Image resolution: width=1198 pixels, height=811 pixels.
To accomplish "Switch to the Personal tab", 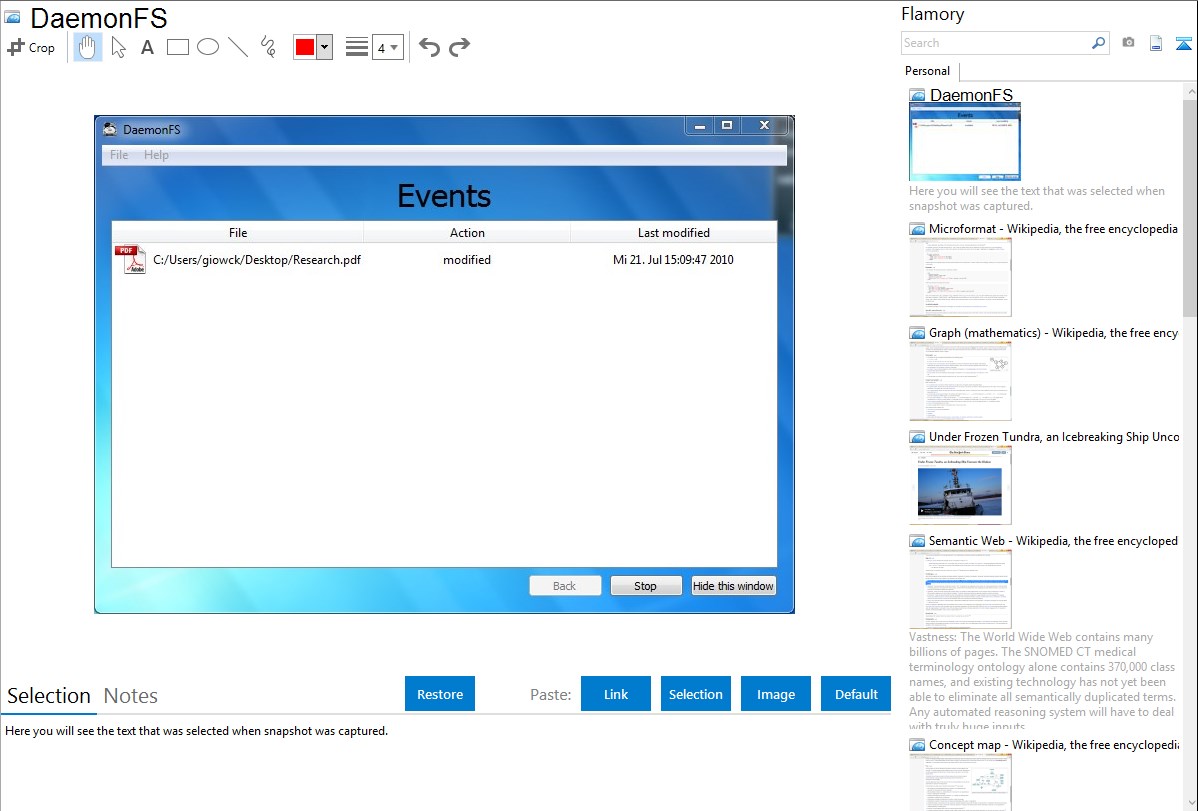I will click(x=928, y=70).
